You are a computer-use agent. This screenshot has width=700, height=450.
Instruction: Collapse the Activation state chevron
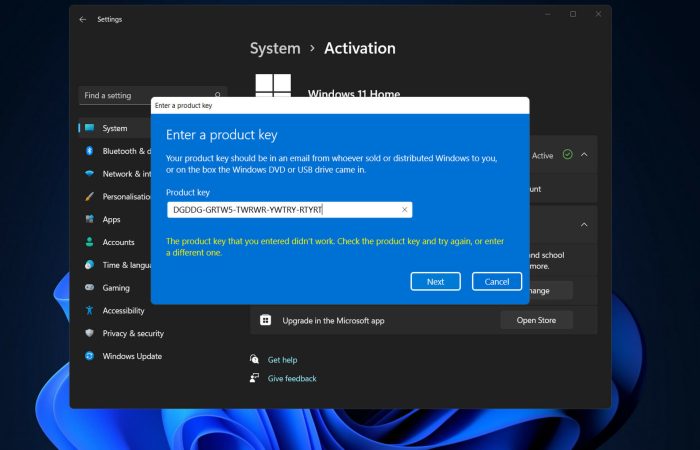[x=584, y=154]
